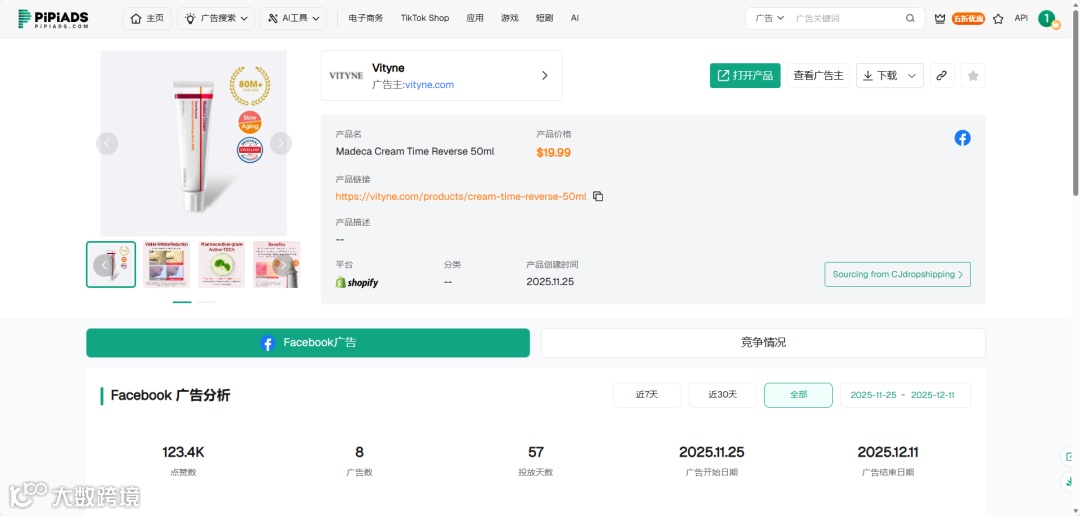
Task: Copy the product link icon
Action: point(598,196)
